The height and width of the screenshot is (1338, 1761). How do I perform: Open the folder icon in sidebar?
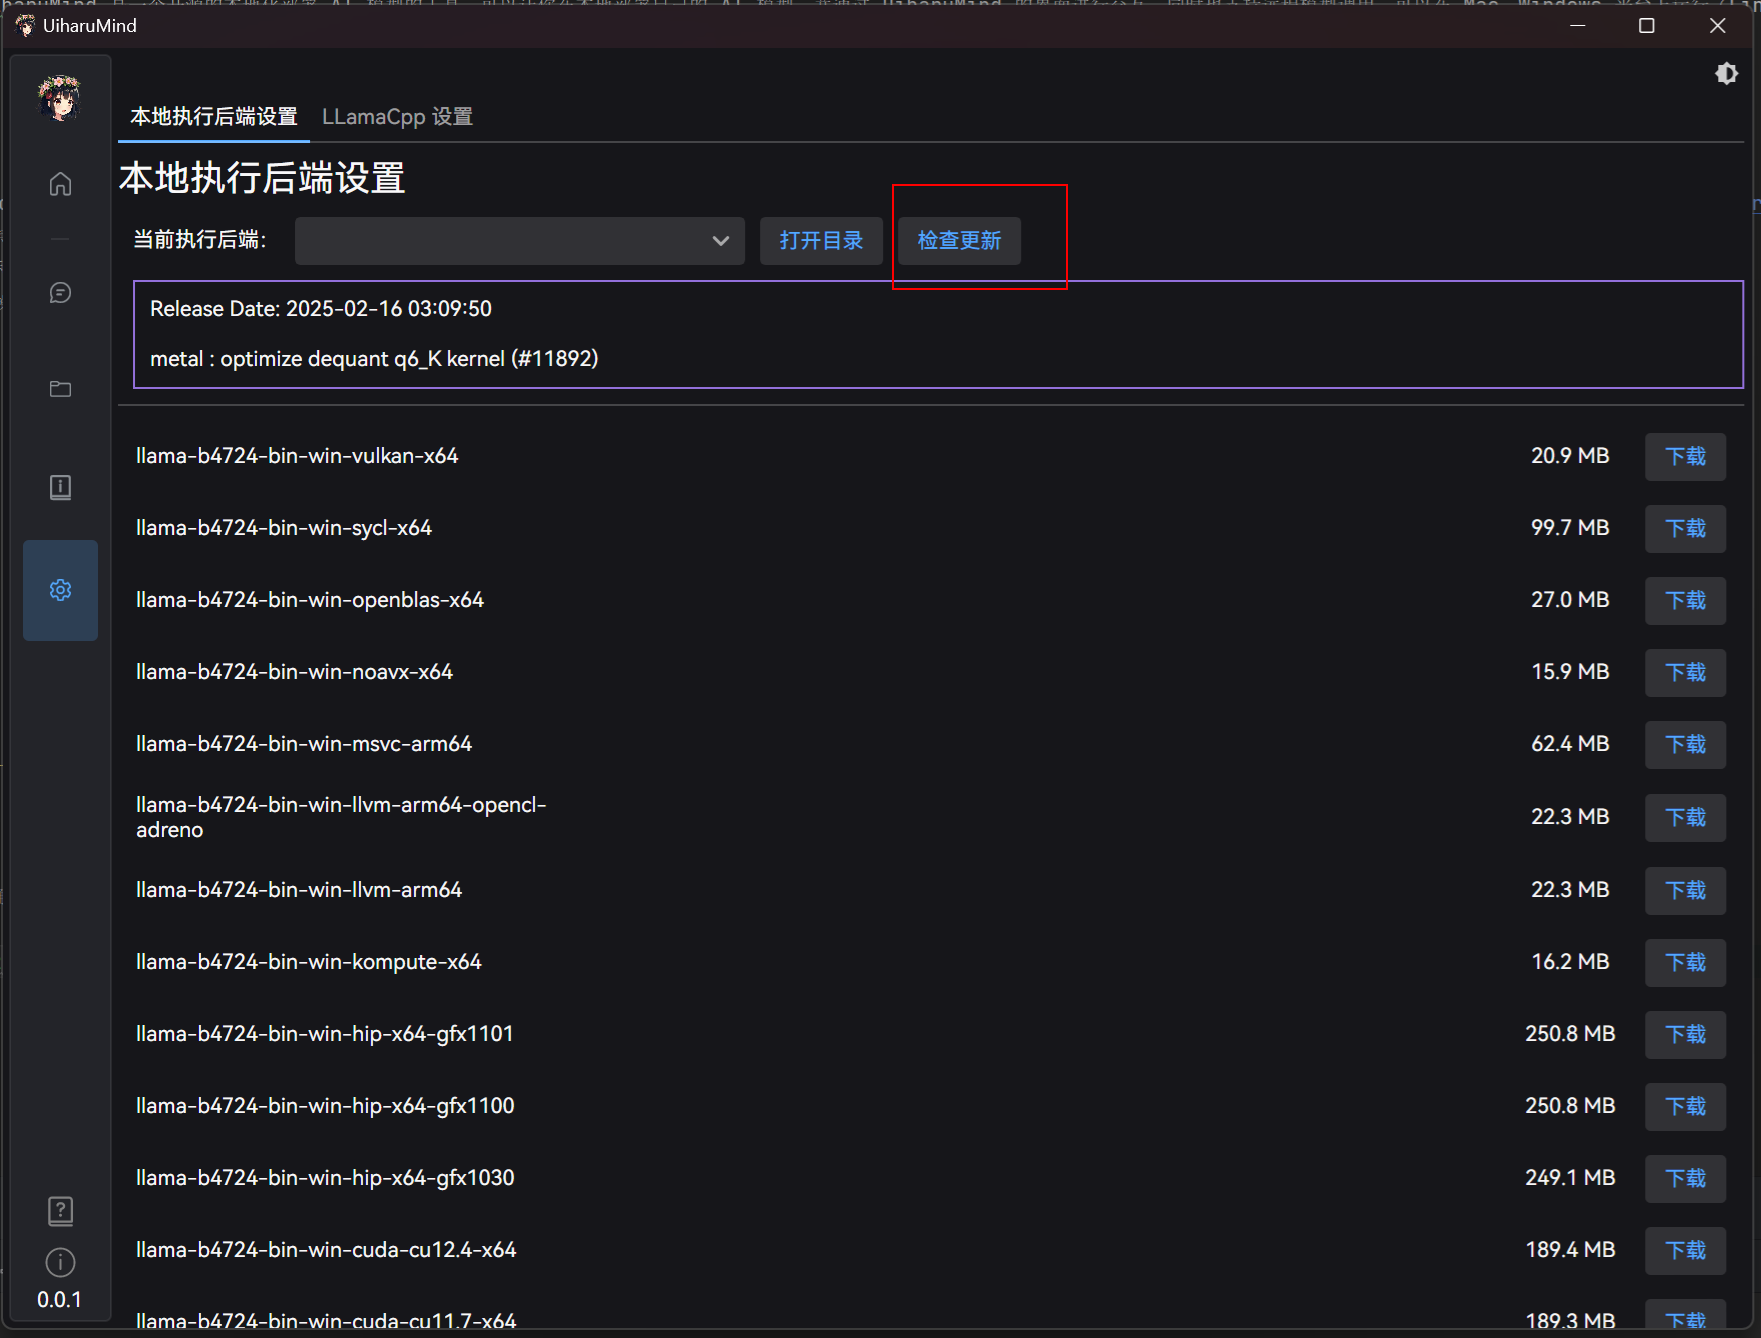coord(60,389)
